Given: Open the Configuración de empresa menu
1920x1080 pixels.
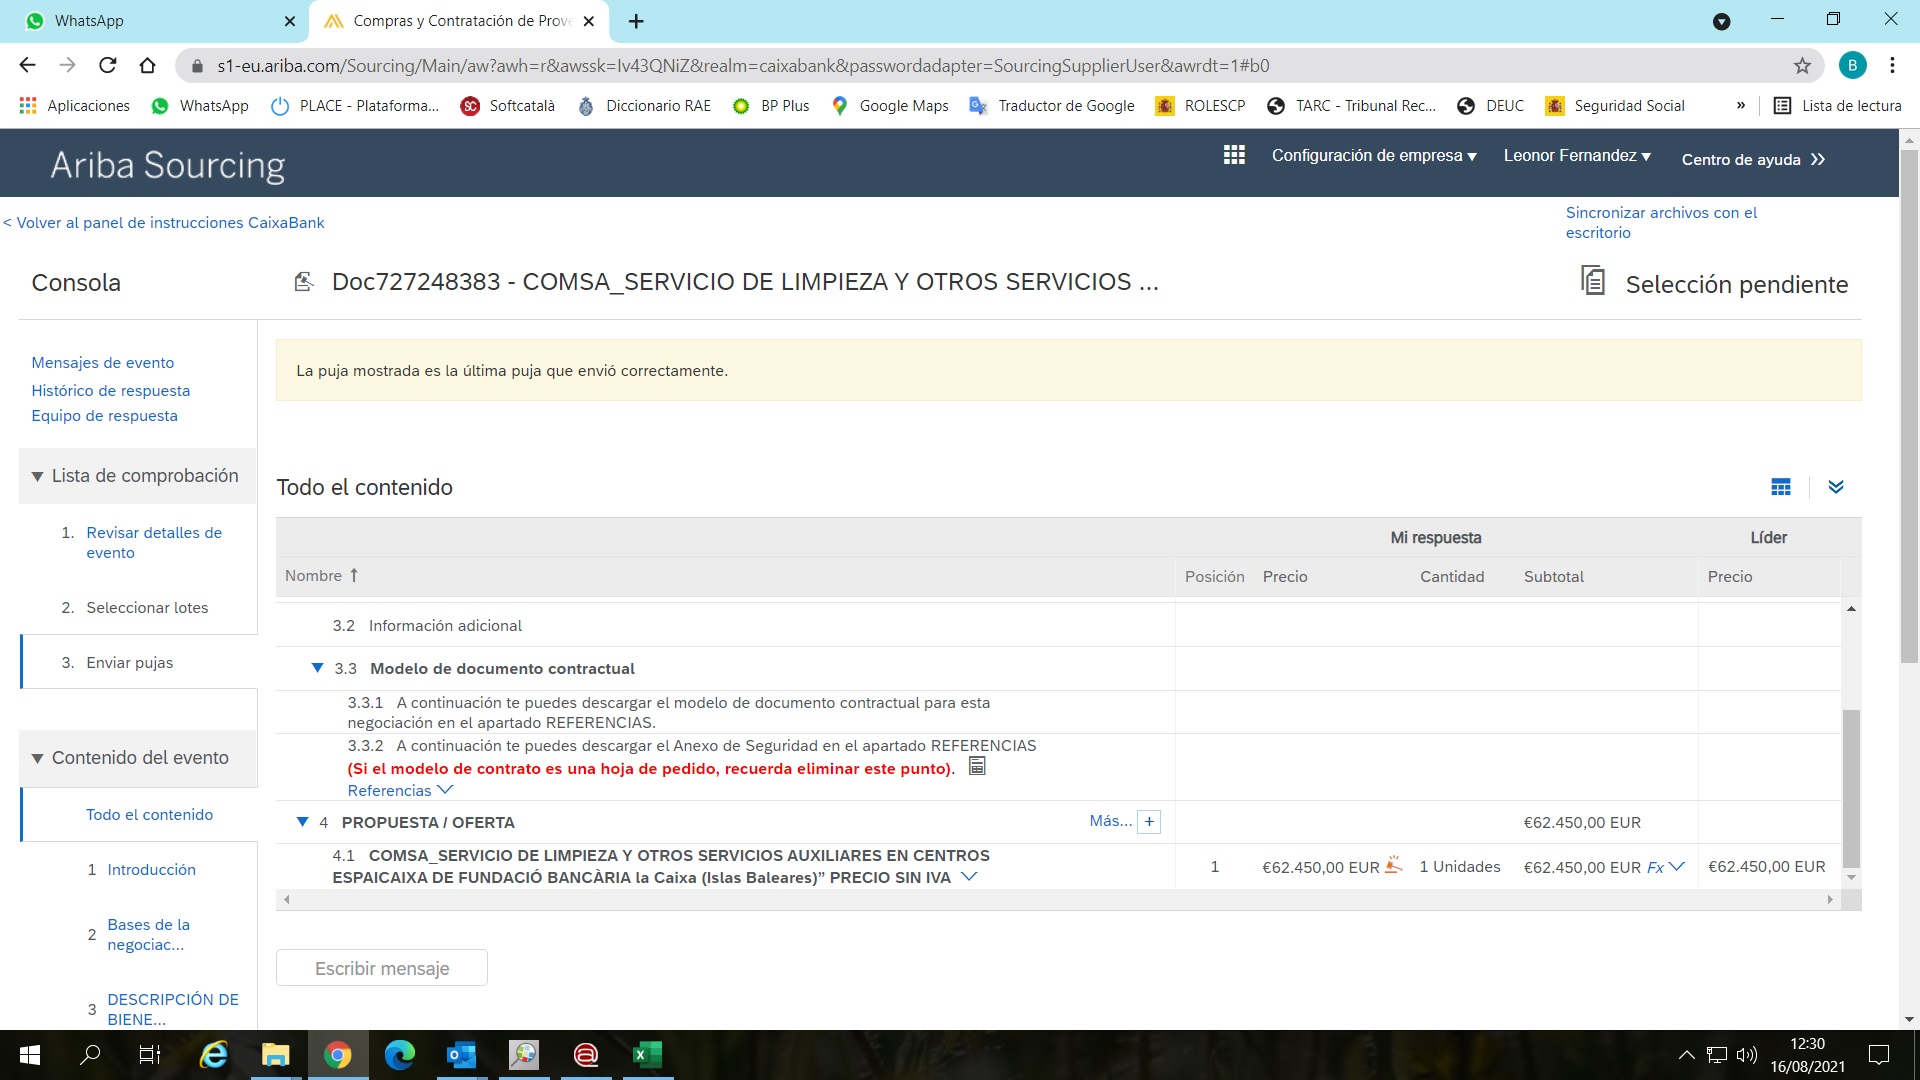Looking at the screenshot, I should (x=1373, y=156).
